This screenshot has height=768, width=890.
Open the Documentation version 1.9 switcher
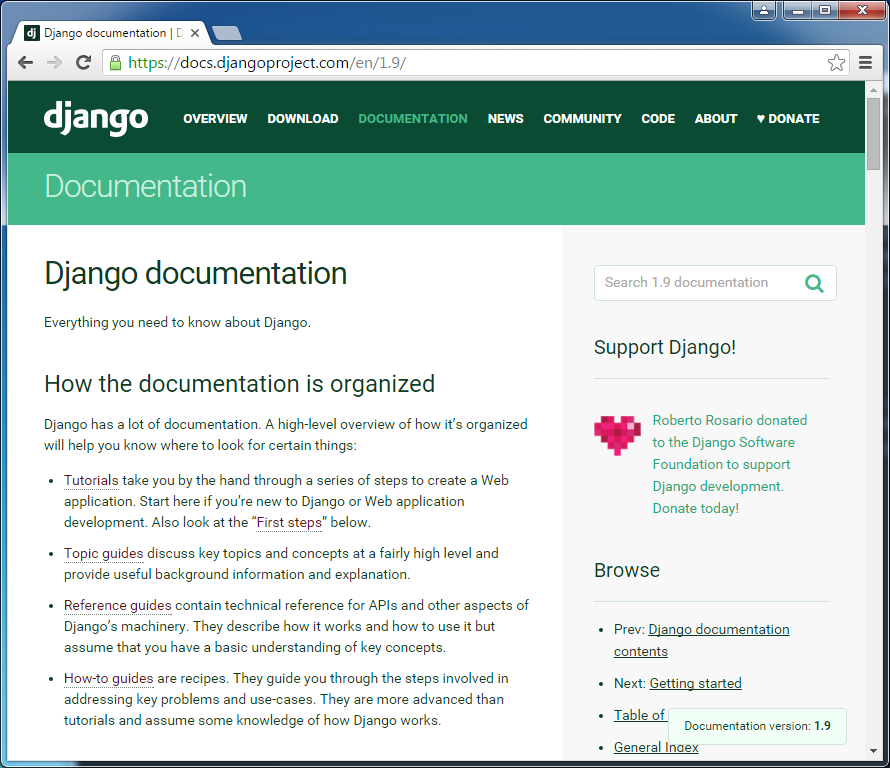[757, 726]
